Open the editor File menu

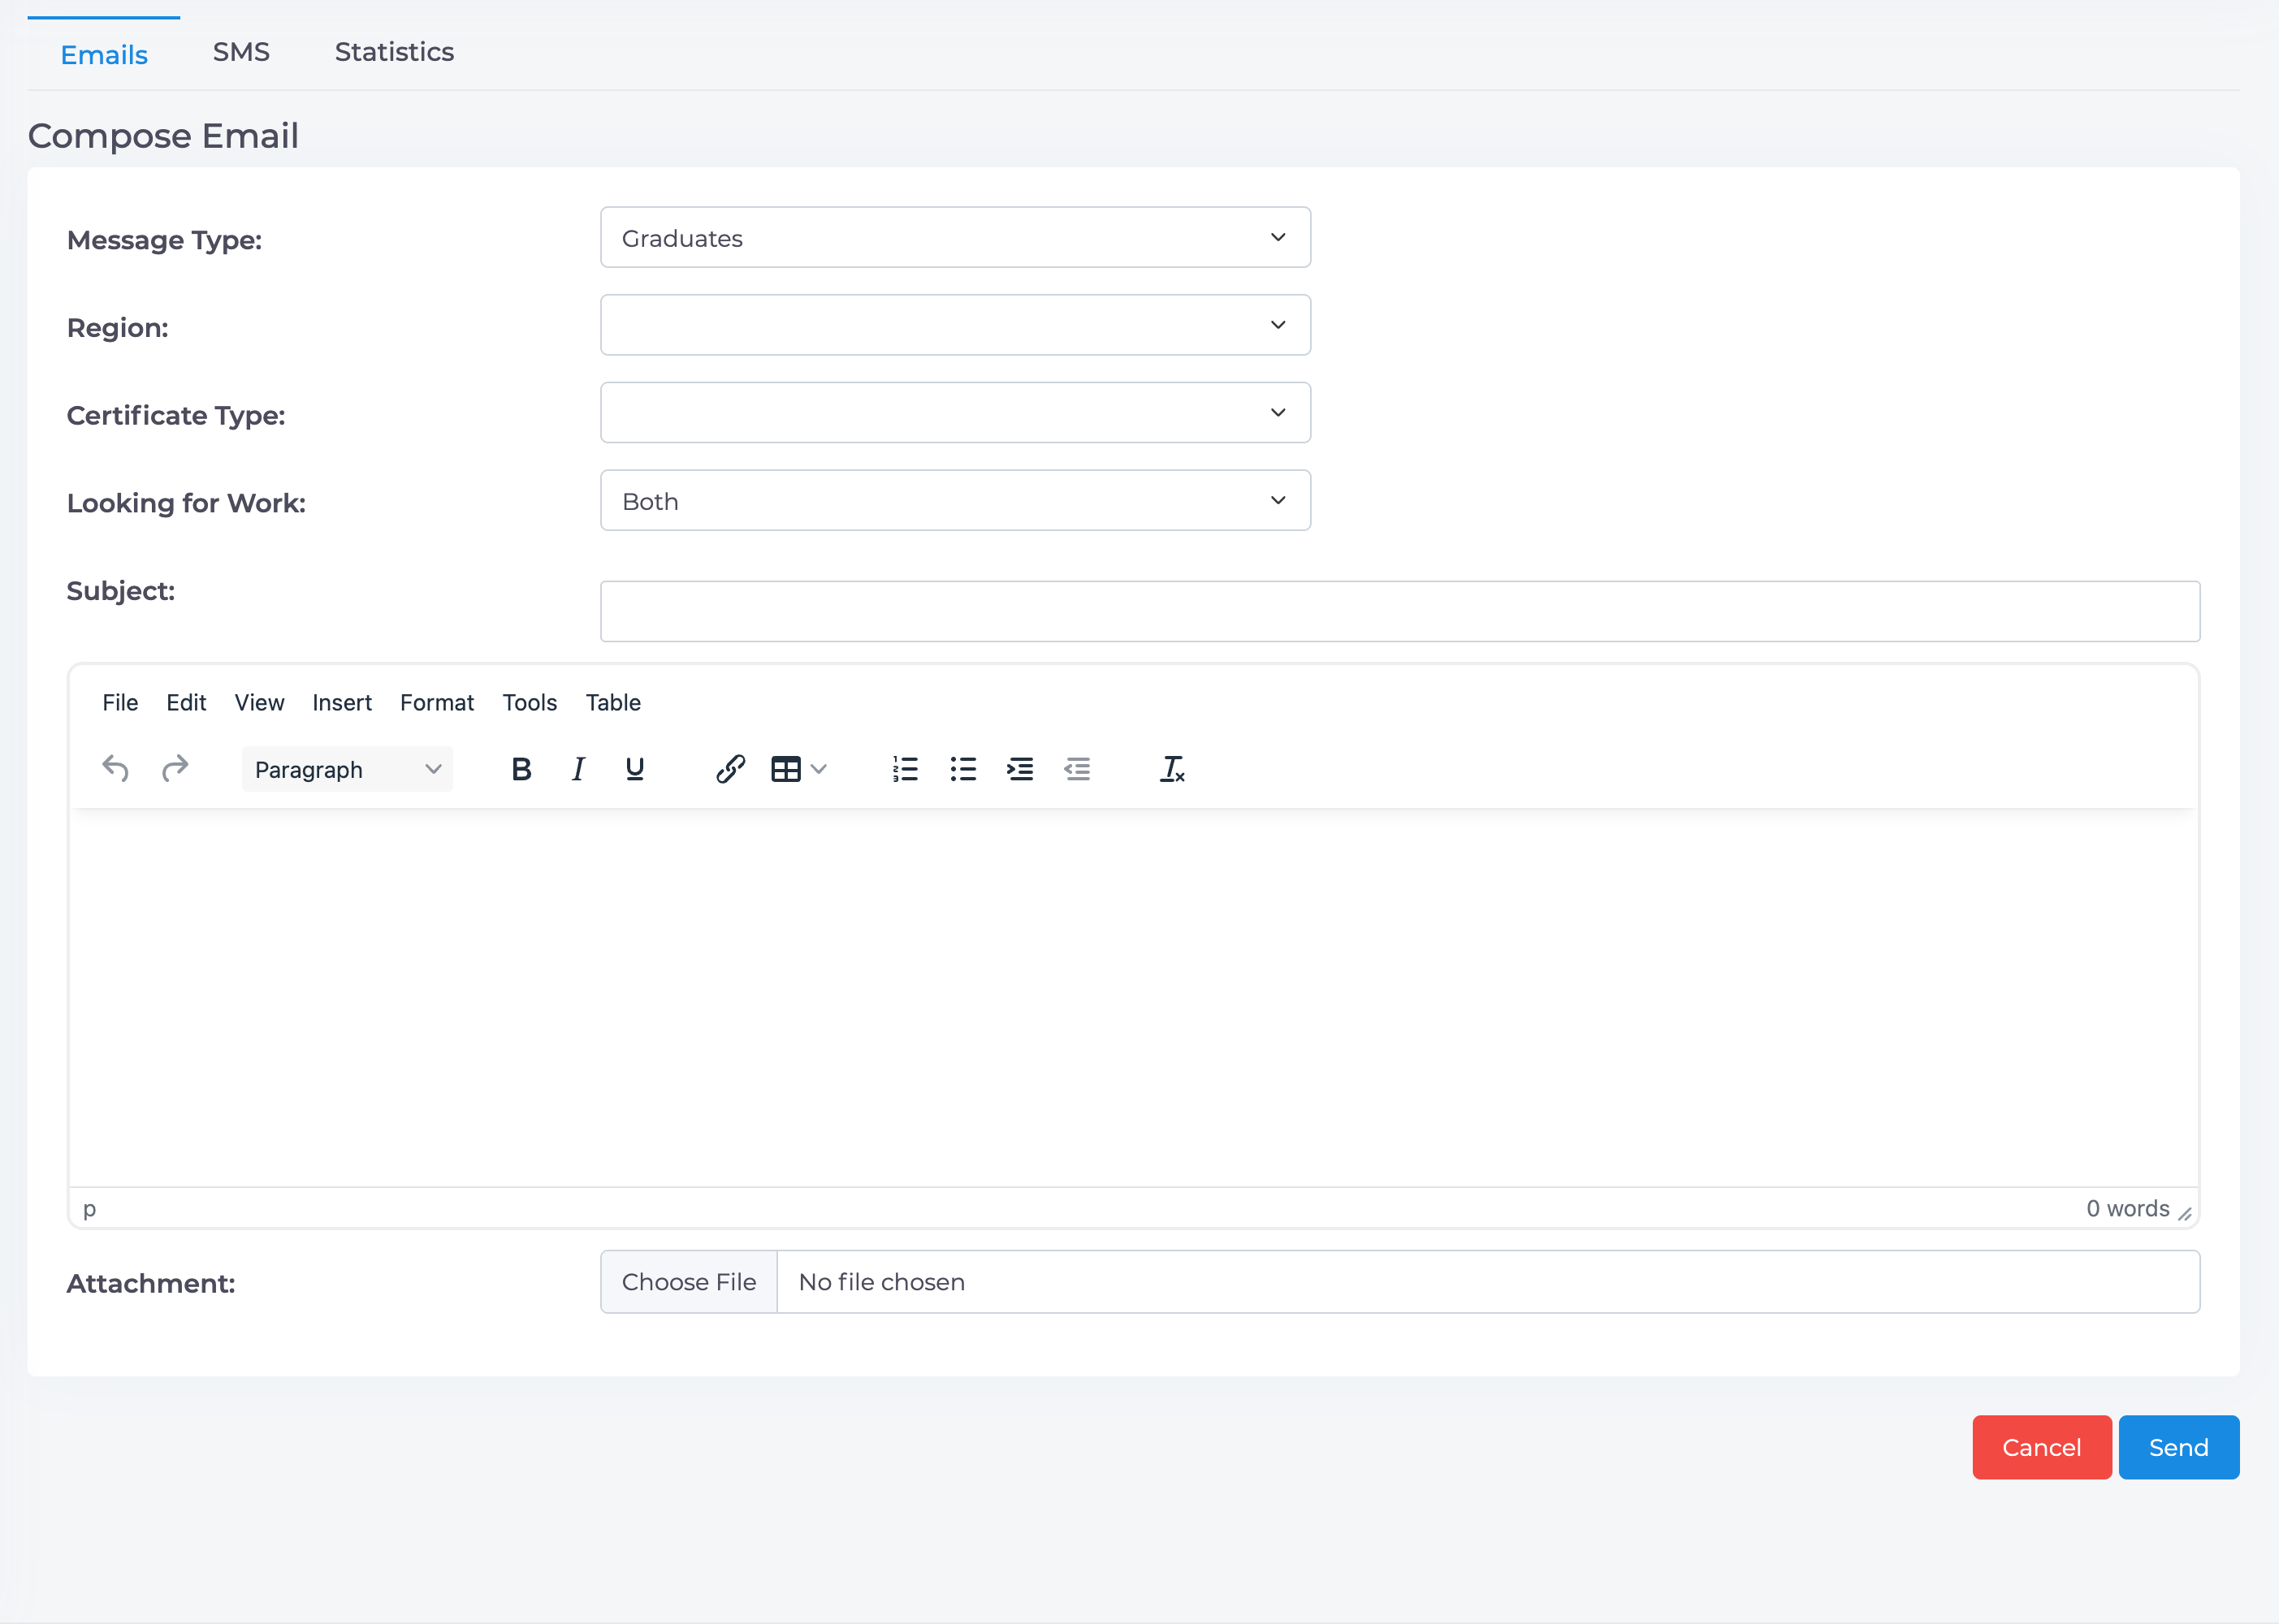coord(120,702)
